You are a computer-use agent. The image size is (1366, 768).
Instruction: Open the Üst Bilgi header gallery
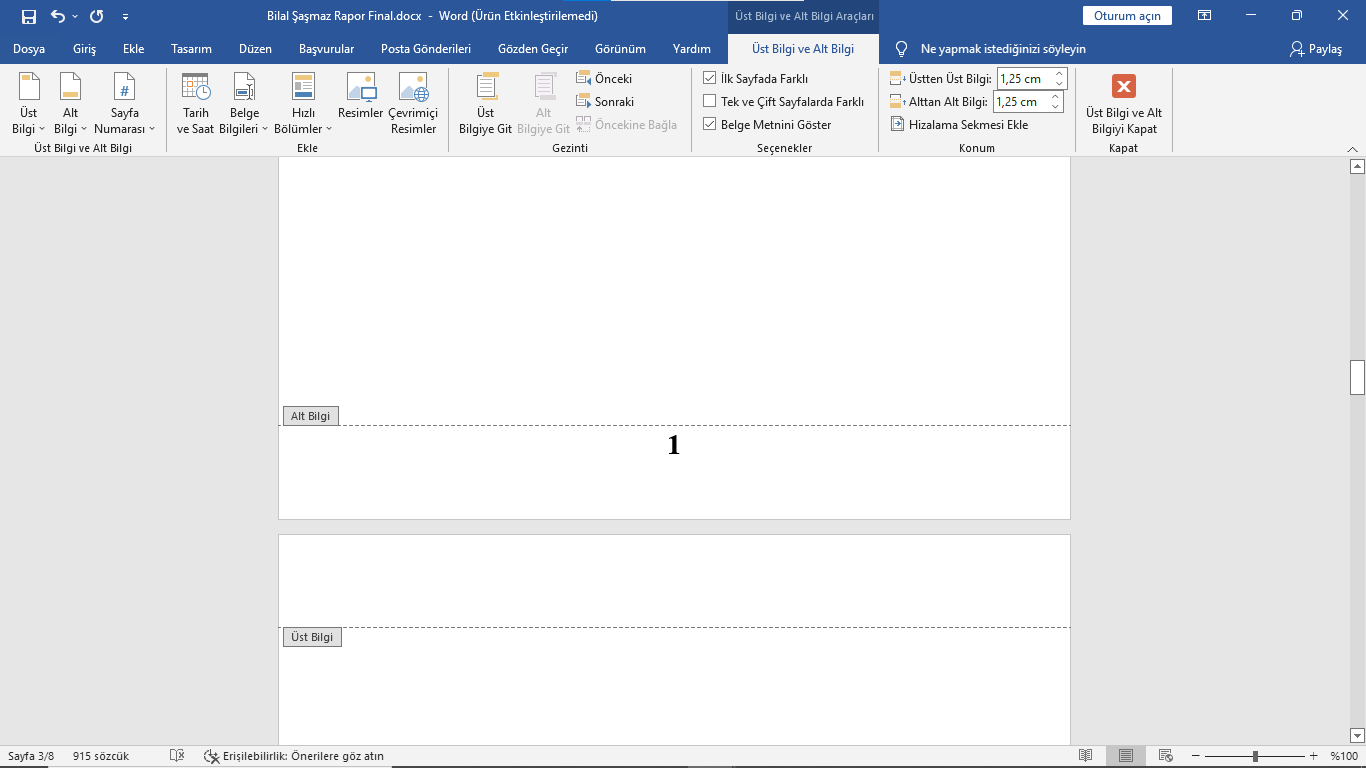(x=29, y=104)
